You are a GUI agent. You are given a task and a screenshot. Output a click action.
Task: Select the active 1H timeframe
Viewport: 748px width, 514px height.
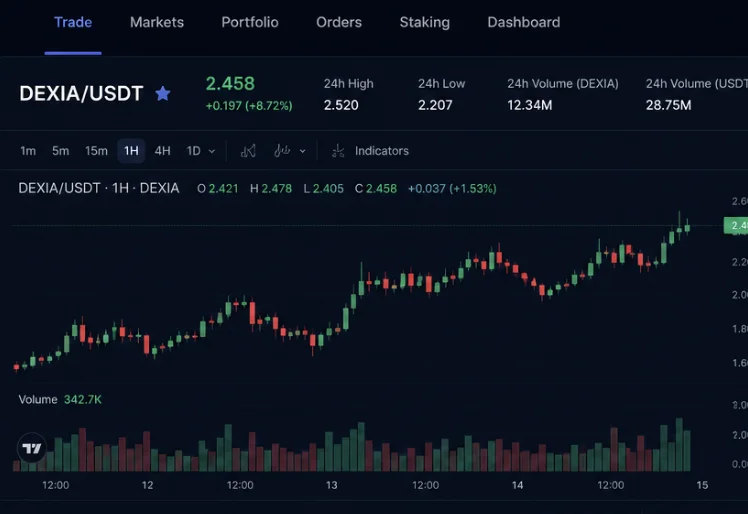pos(131,151)
